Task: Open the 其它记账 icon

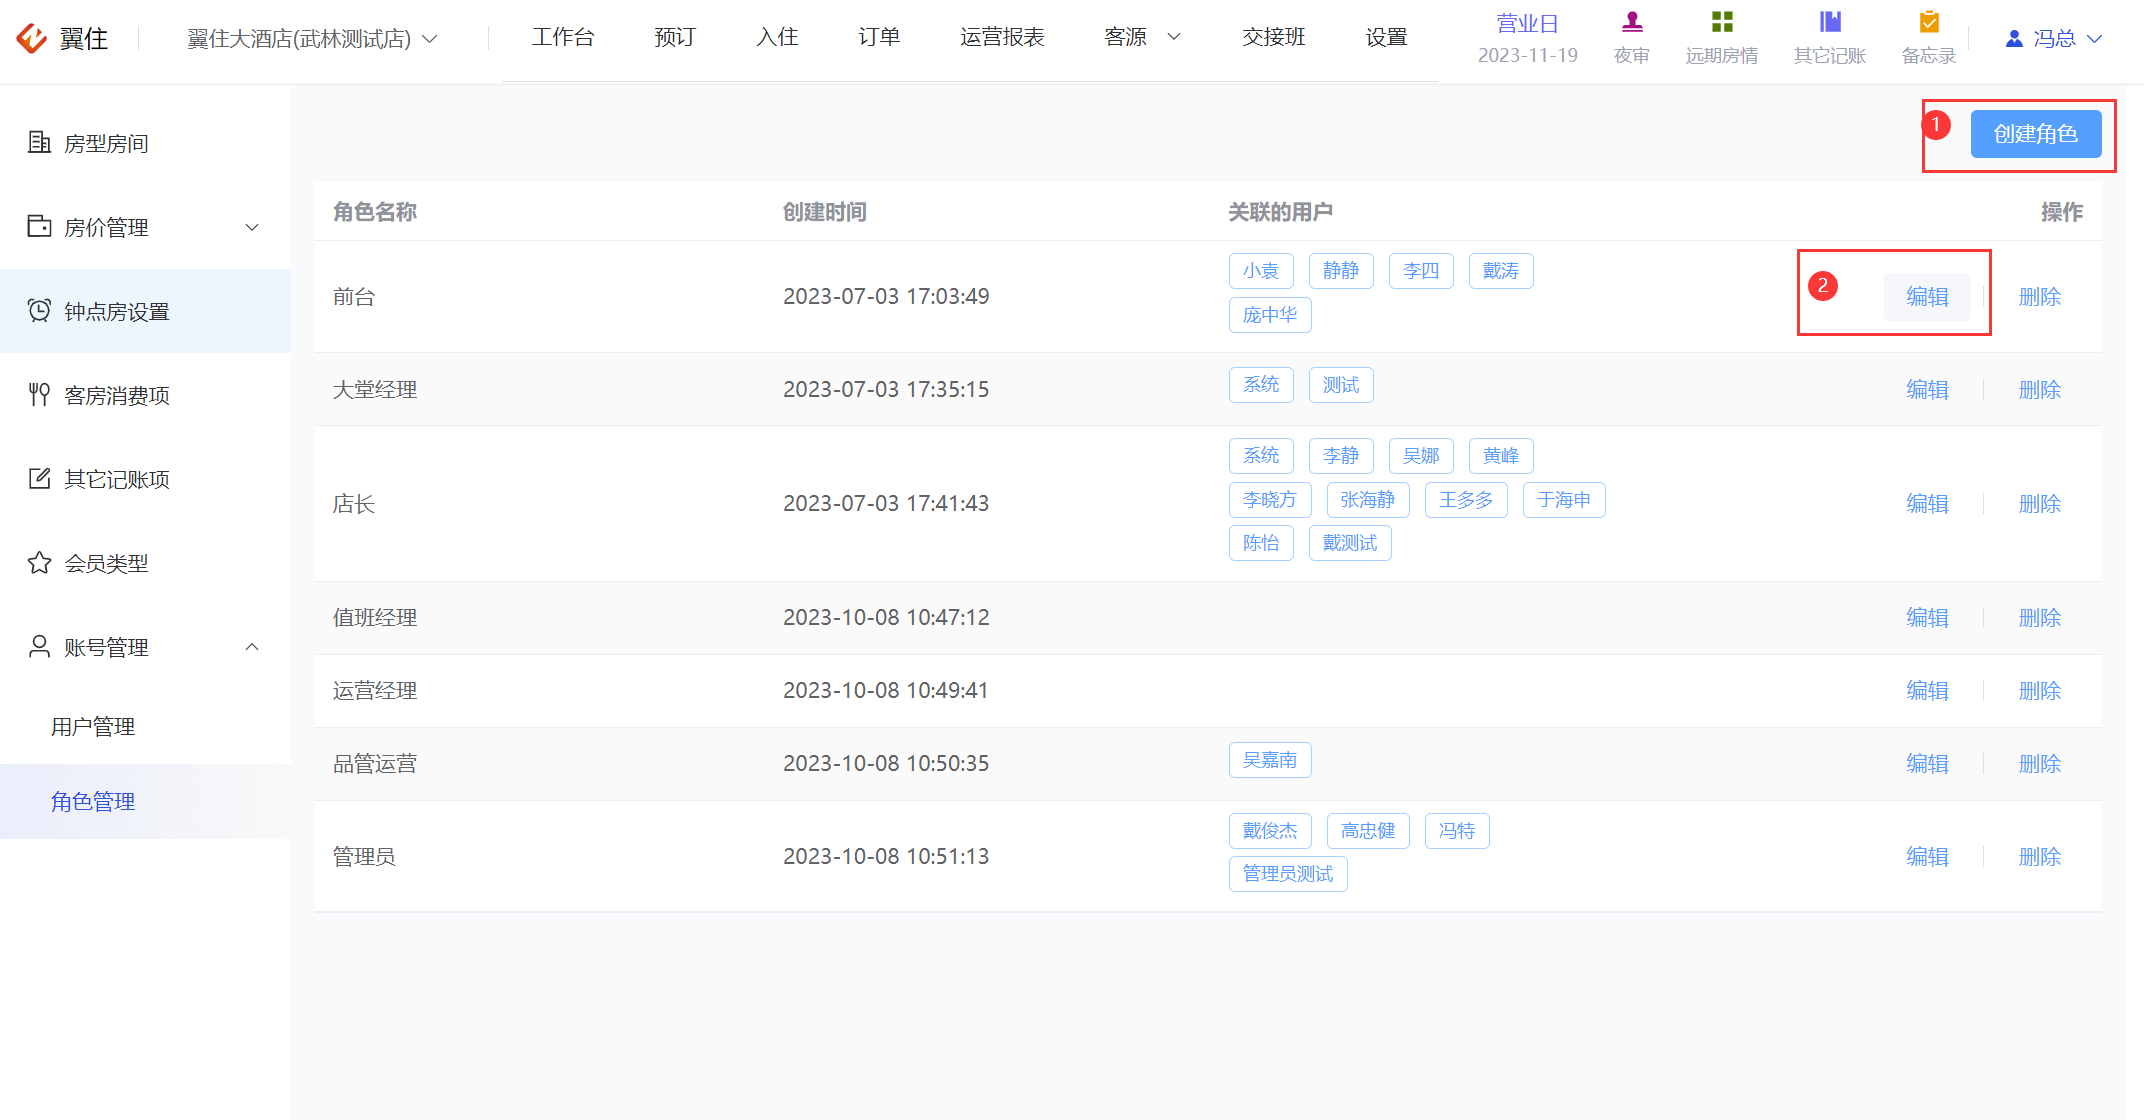Action: 1830,22
